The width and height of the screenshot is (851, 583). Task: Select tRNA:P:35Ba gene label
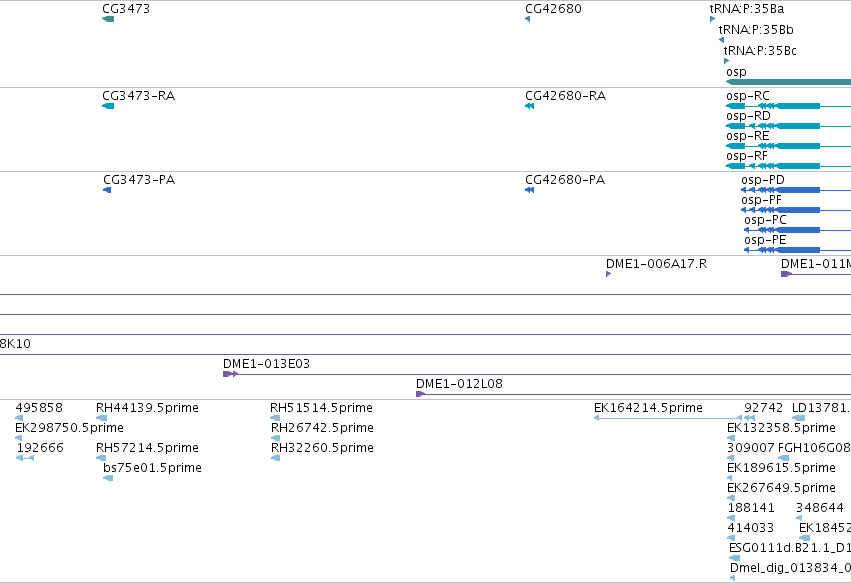[x=747, y=9]
